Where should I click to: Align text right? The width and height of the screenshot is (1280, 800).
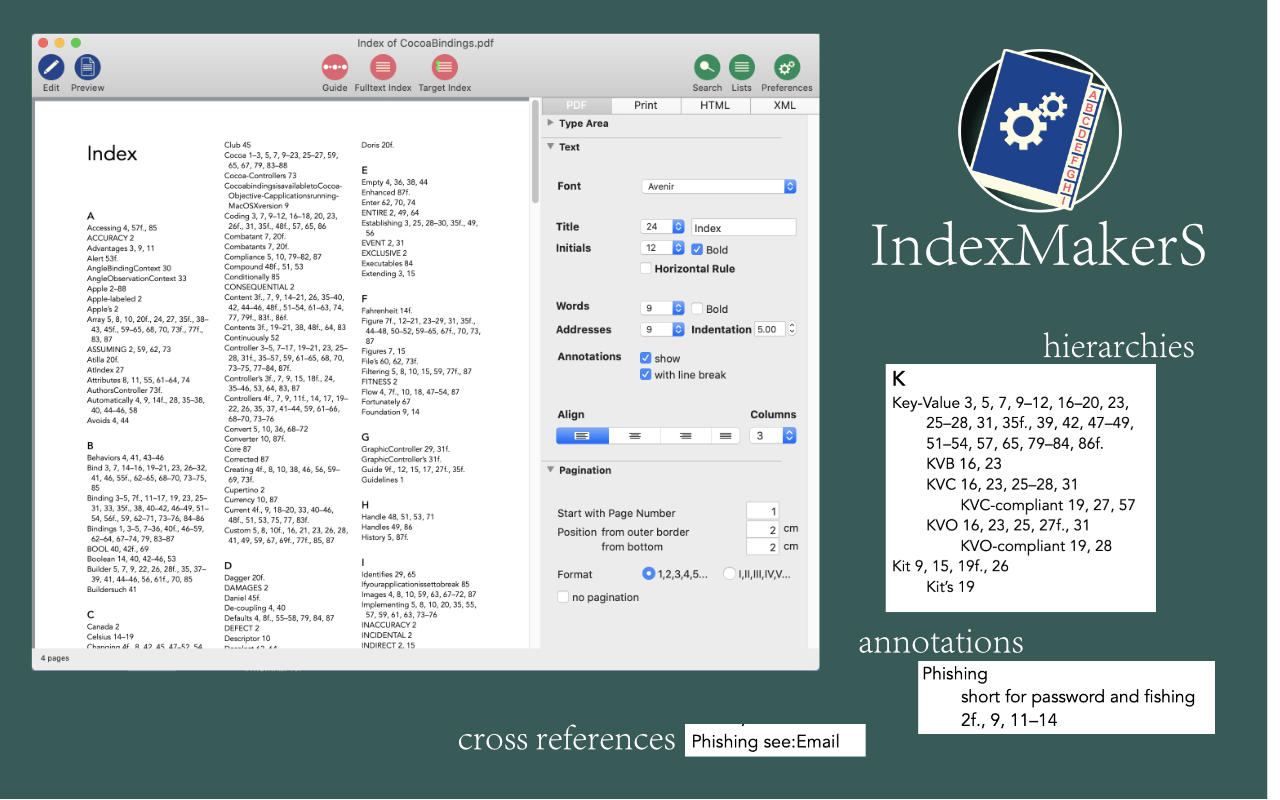686,435
